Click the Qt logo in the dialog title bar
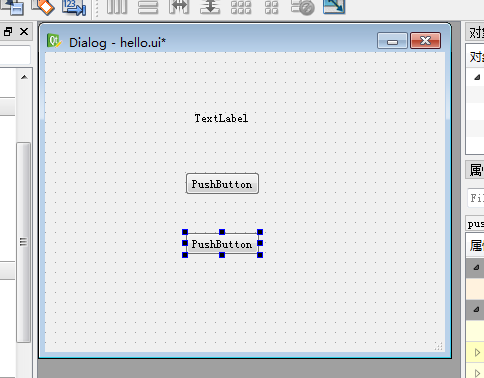The height and width of the screenshot is (378, 484). (54, 41)
